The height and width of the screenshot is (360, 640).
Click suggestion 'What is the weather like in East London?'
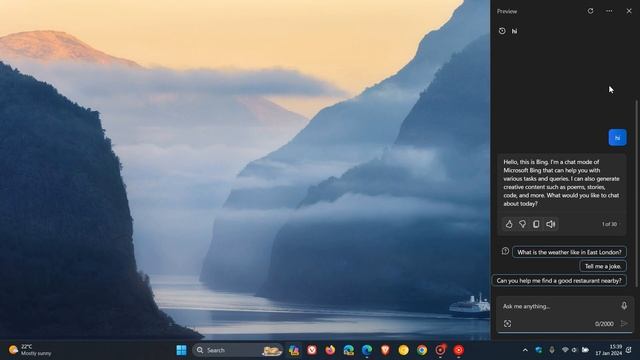tap(569, 252)
